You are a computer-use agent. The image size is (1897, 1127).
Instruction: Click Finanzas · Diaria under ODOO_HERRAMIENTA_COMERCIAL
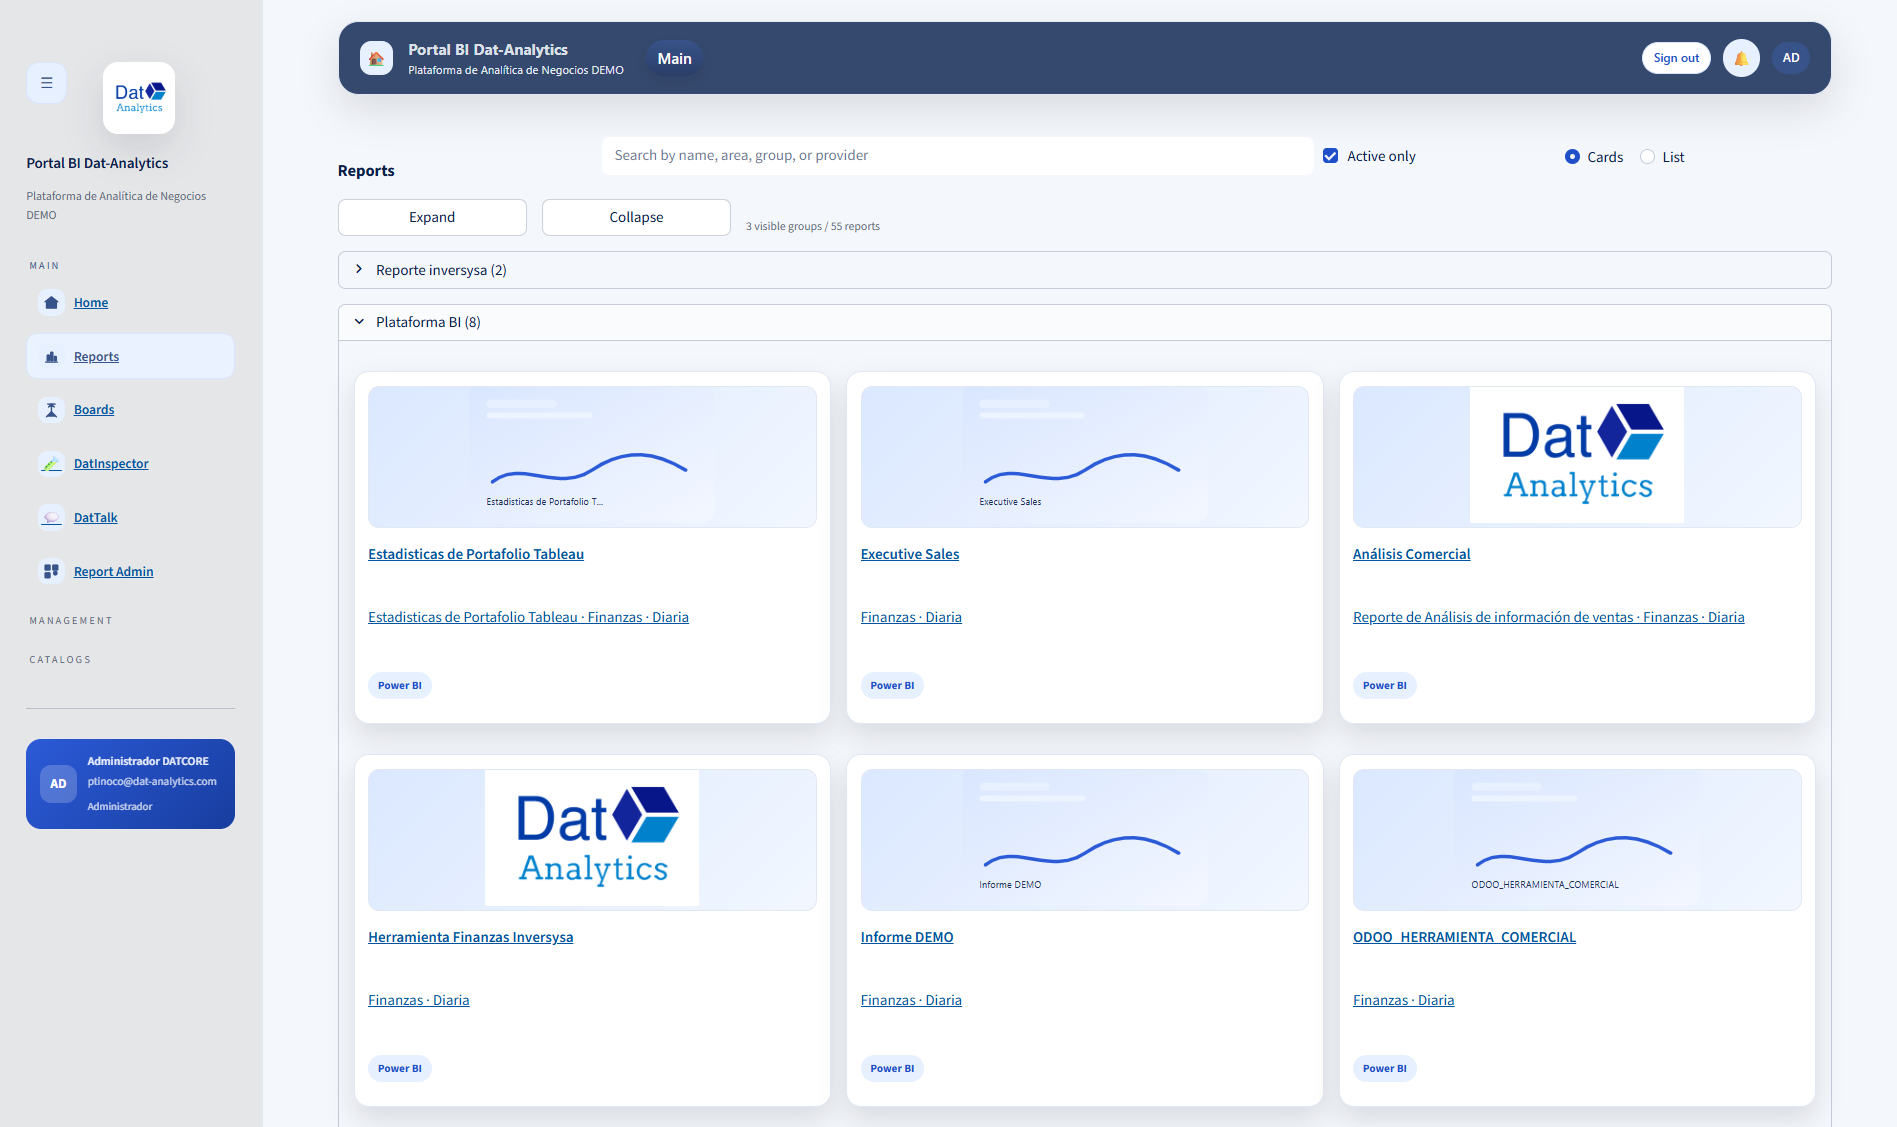[1404, 1000]
